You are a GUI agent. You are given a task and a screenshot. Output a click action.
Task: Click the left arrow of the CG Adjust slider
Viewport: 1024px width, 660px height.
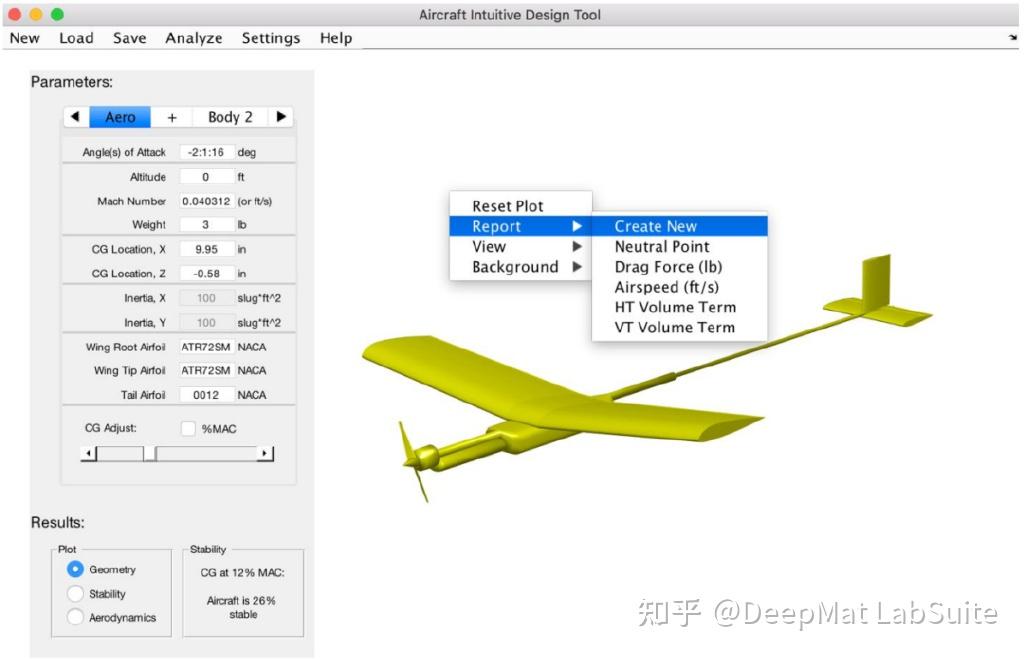coord(88,452)
